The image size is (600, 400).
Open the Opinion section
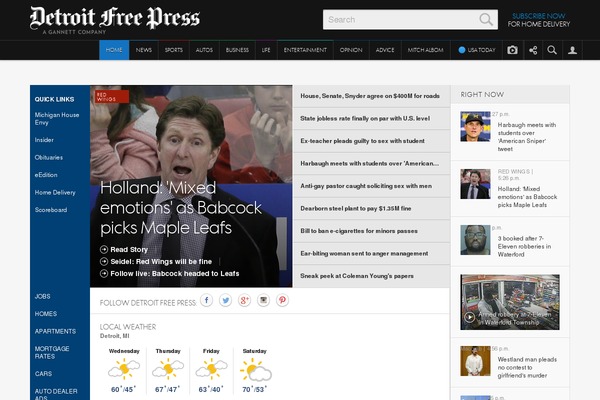click(351, 50)
